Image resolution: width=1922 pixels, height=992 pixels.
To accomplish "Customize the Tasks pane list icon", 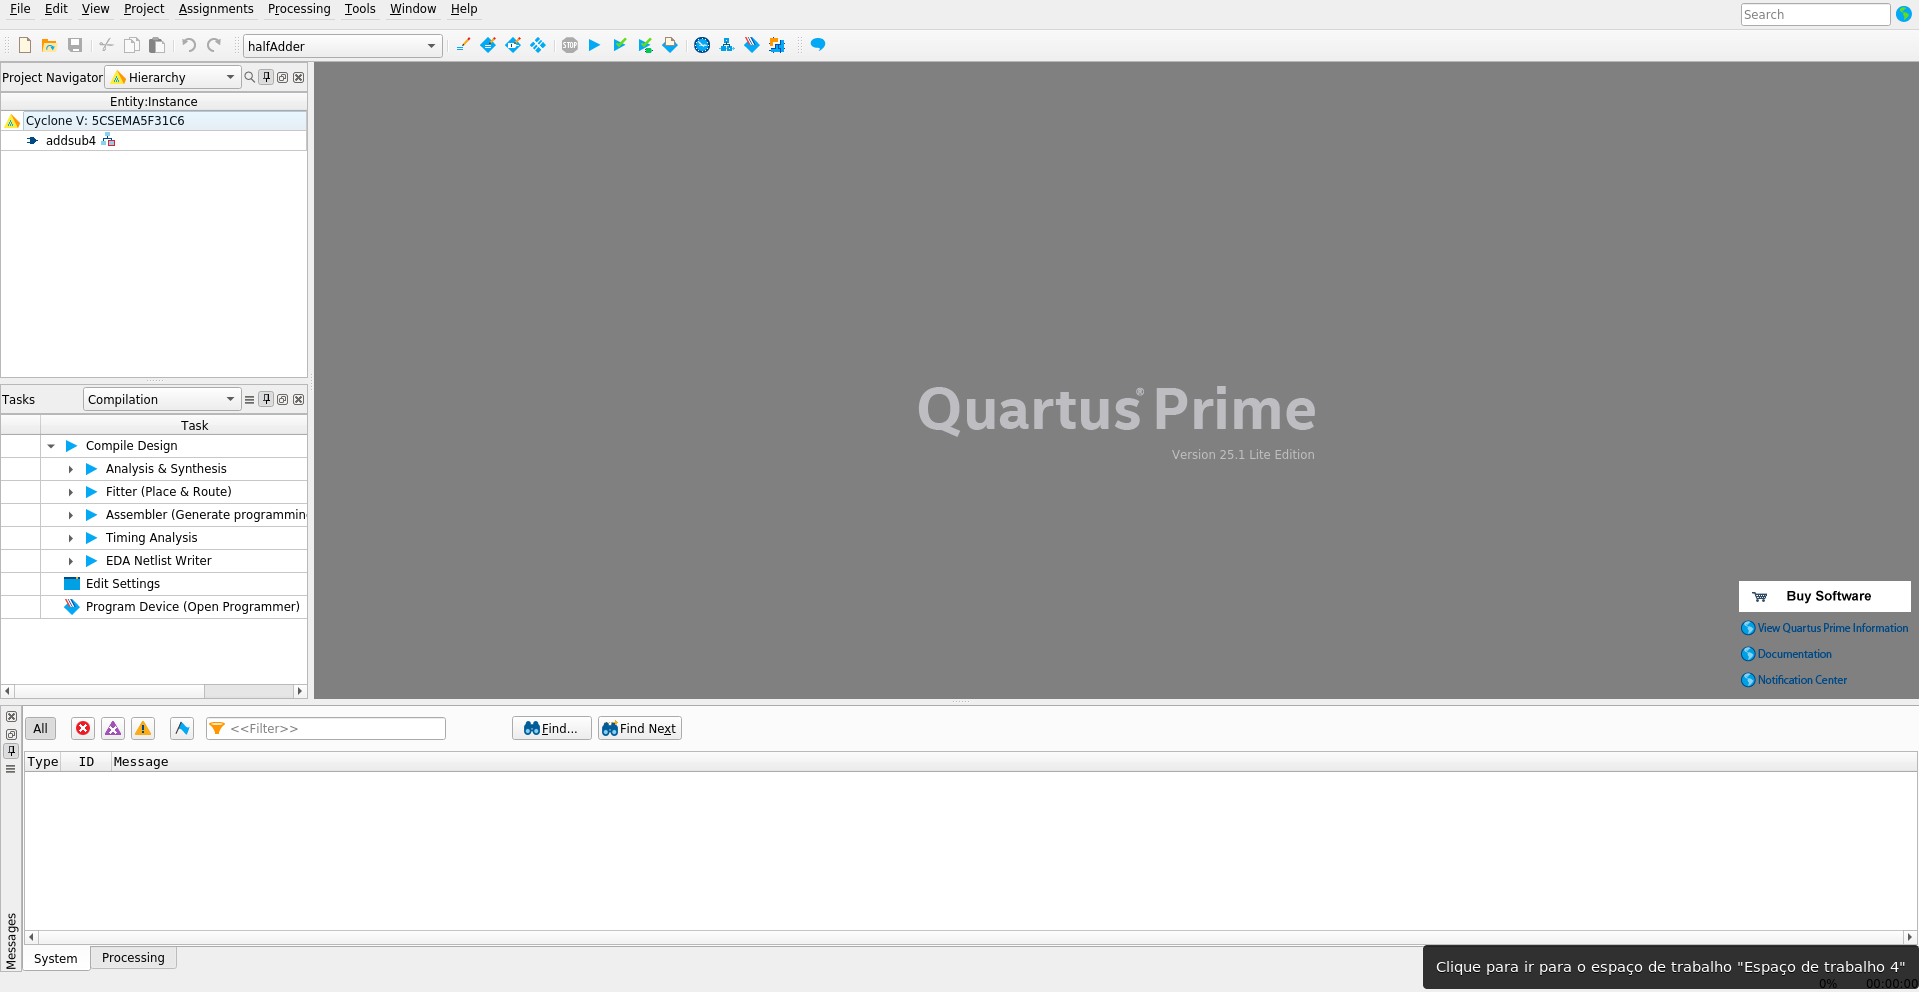I will pyautogui.click(x=250, y=399).
